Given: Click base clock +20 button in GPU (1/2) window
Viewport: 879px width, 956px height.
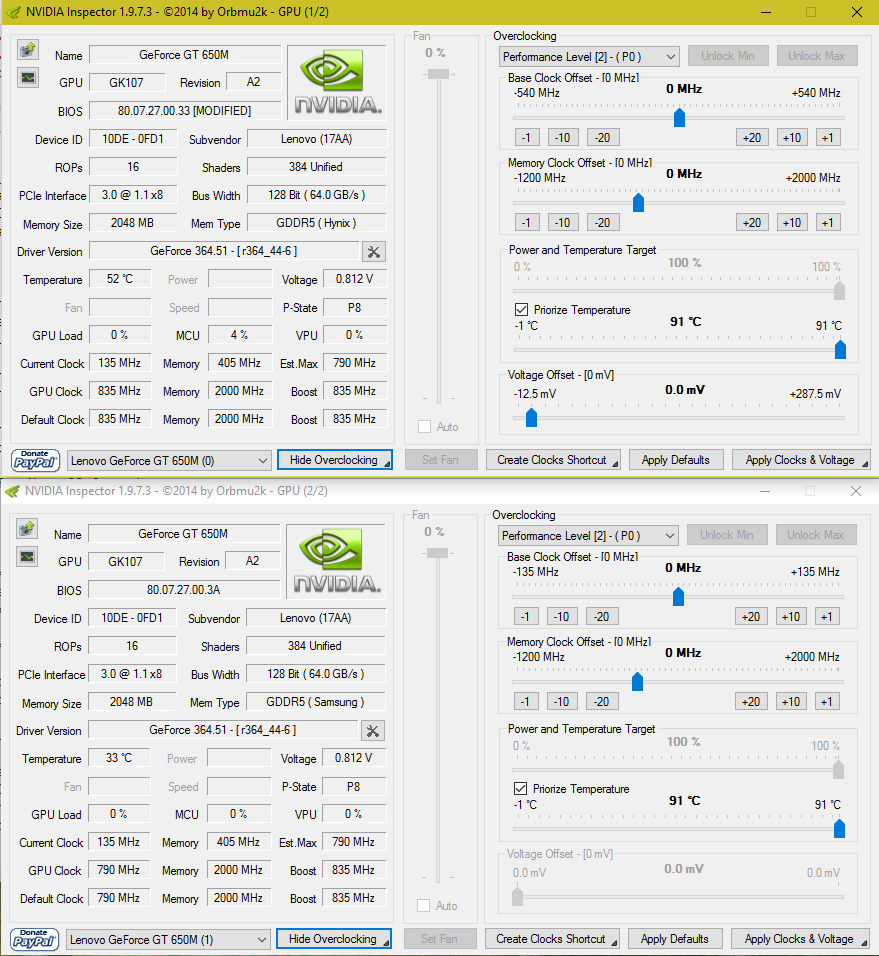Looking at the screenshot, I should [x=752, y=137].
